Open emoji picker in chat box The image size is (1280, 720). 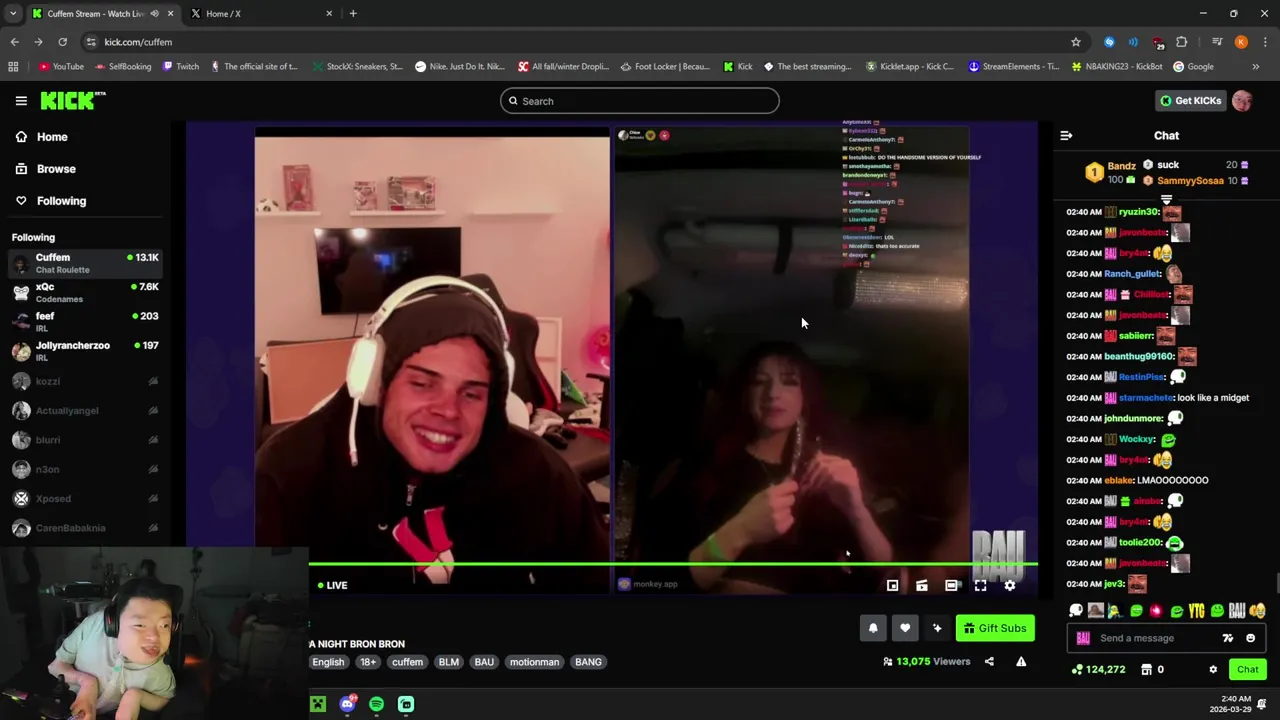tap(1250, 638)
